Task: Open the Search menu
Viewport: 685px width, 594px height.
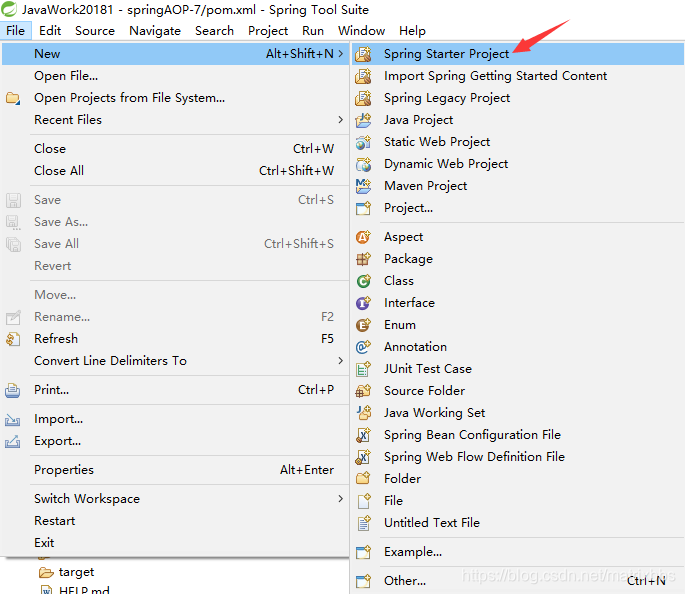Action: tap(214, 31)
